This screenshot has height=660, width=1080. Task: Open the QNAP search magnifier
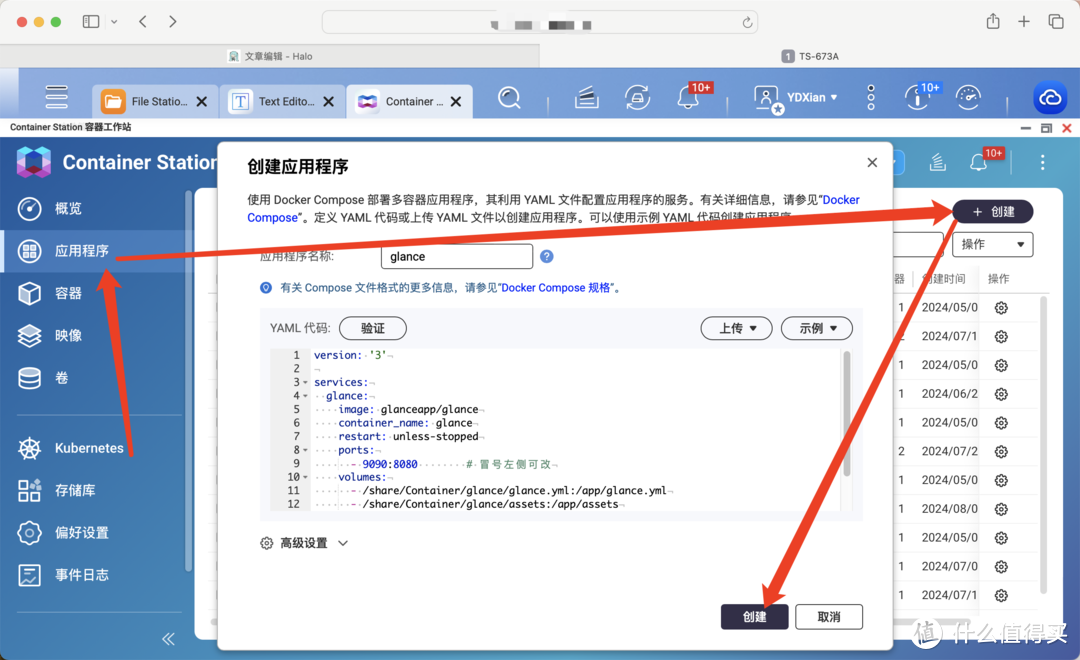point(509,97)
